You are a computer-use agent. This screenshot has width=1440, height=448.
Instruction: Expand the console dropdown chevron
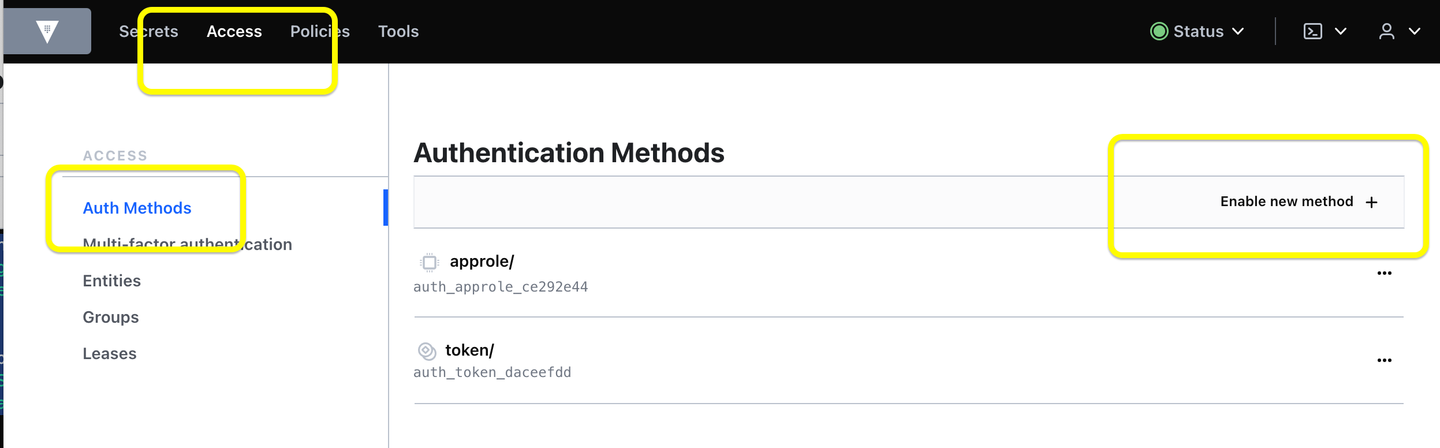pos(1341,31)
